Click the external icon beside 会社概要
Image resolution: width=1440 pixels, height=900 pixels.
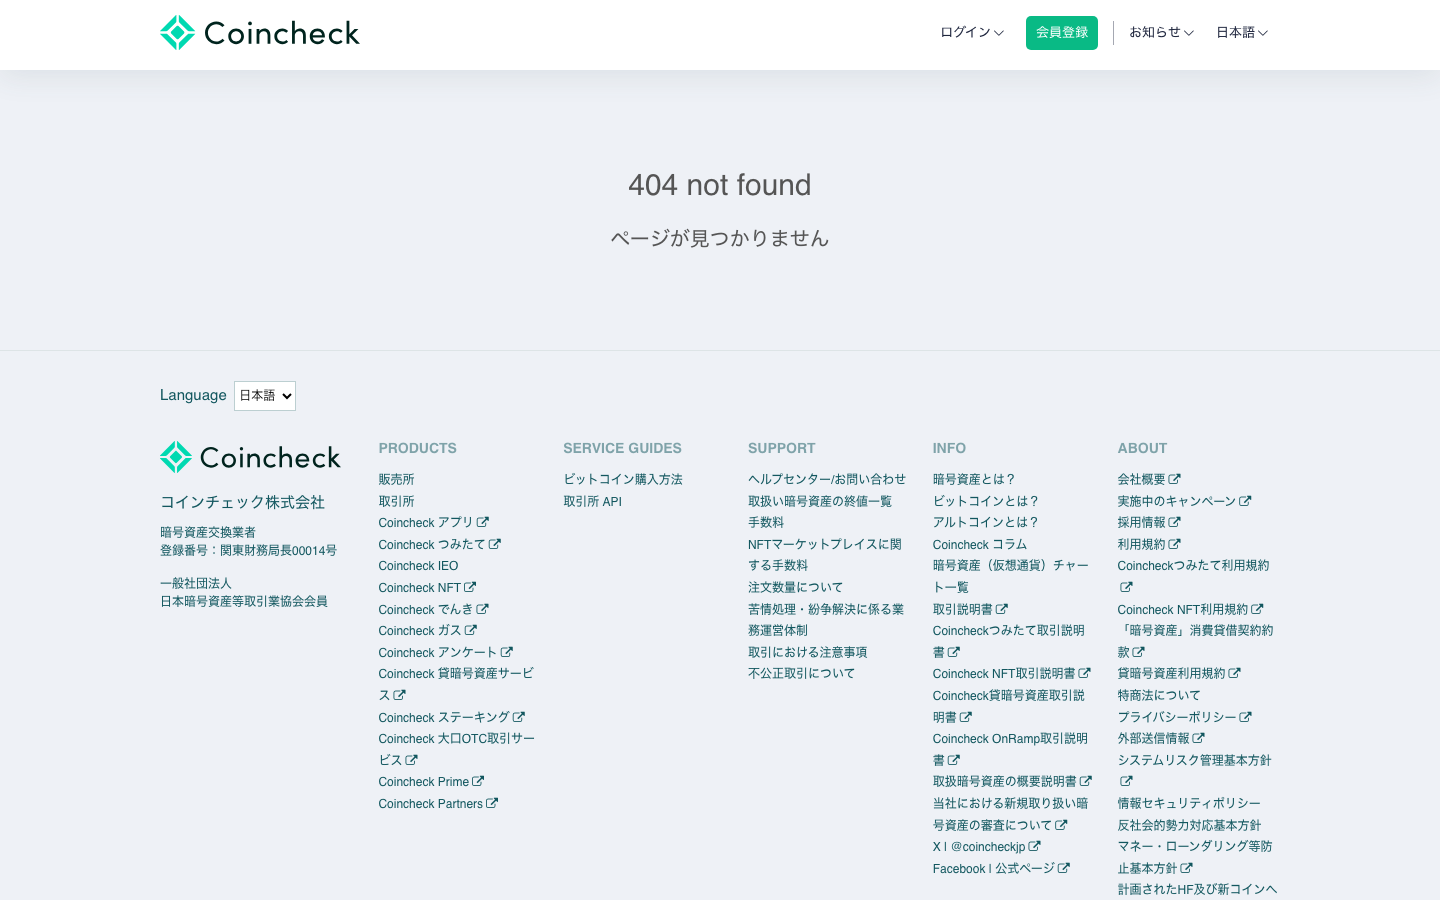click(x=1175, y=479)
